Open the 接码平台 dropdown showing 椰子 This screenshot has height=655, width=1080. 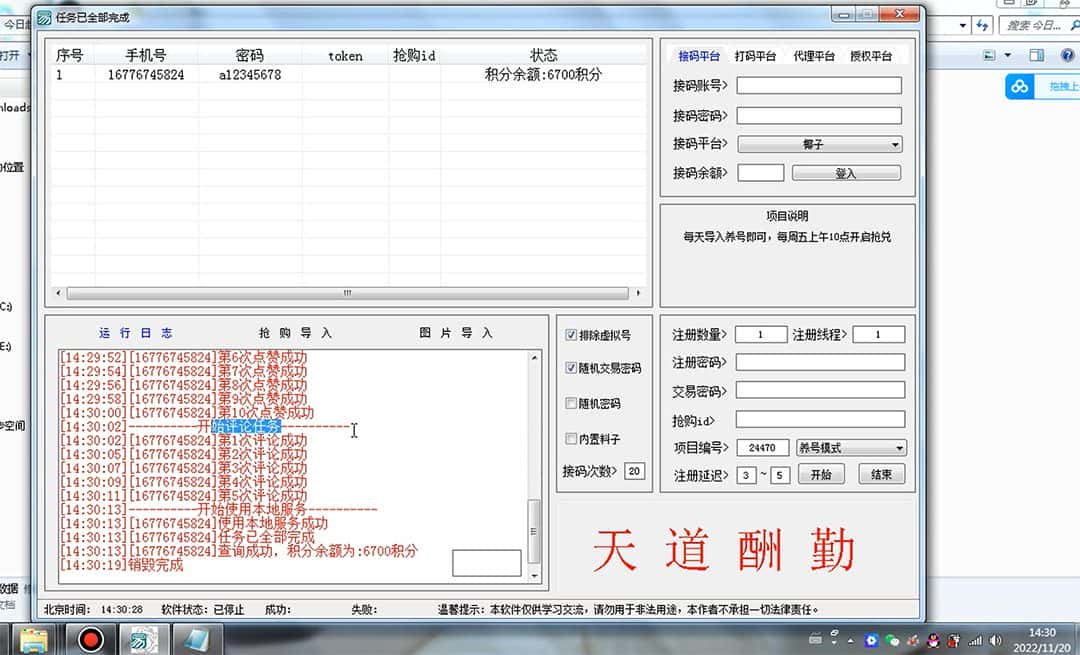(x=819, y=144)
